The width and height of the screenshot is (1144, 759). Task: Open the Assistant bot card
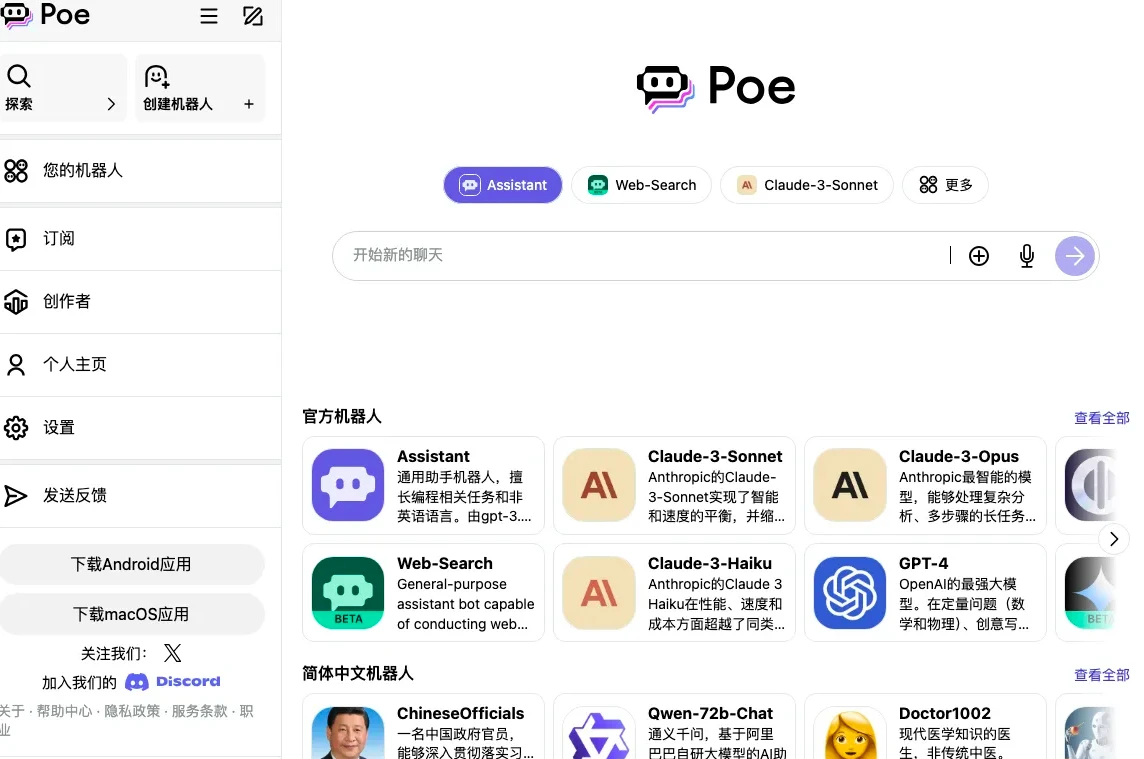click(x=423, y=485)
